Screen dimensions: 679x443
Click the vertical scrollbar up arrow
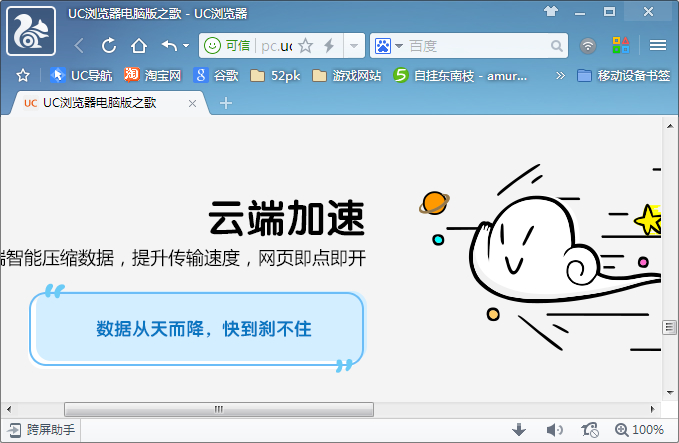pos(670,126)
